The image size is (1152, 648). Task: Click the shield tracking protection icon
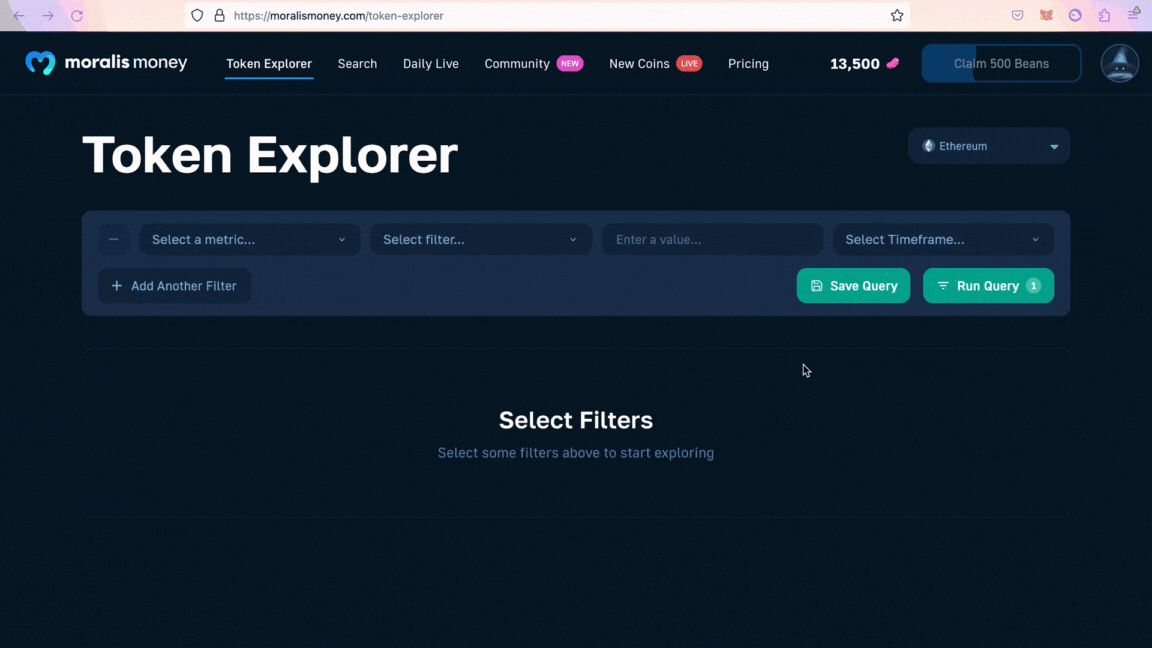[x=197, y=15]
